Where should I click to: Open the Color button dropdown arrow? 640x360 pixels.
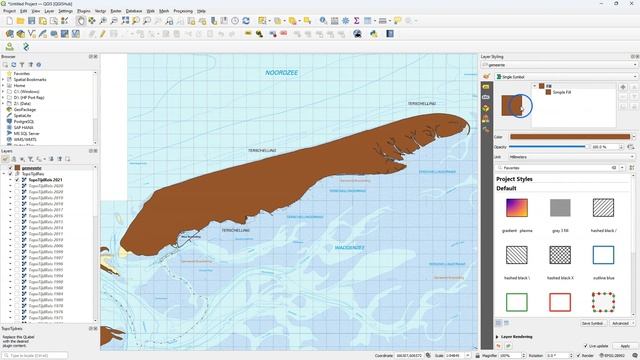click(x=634, y=137)
